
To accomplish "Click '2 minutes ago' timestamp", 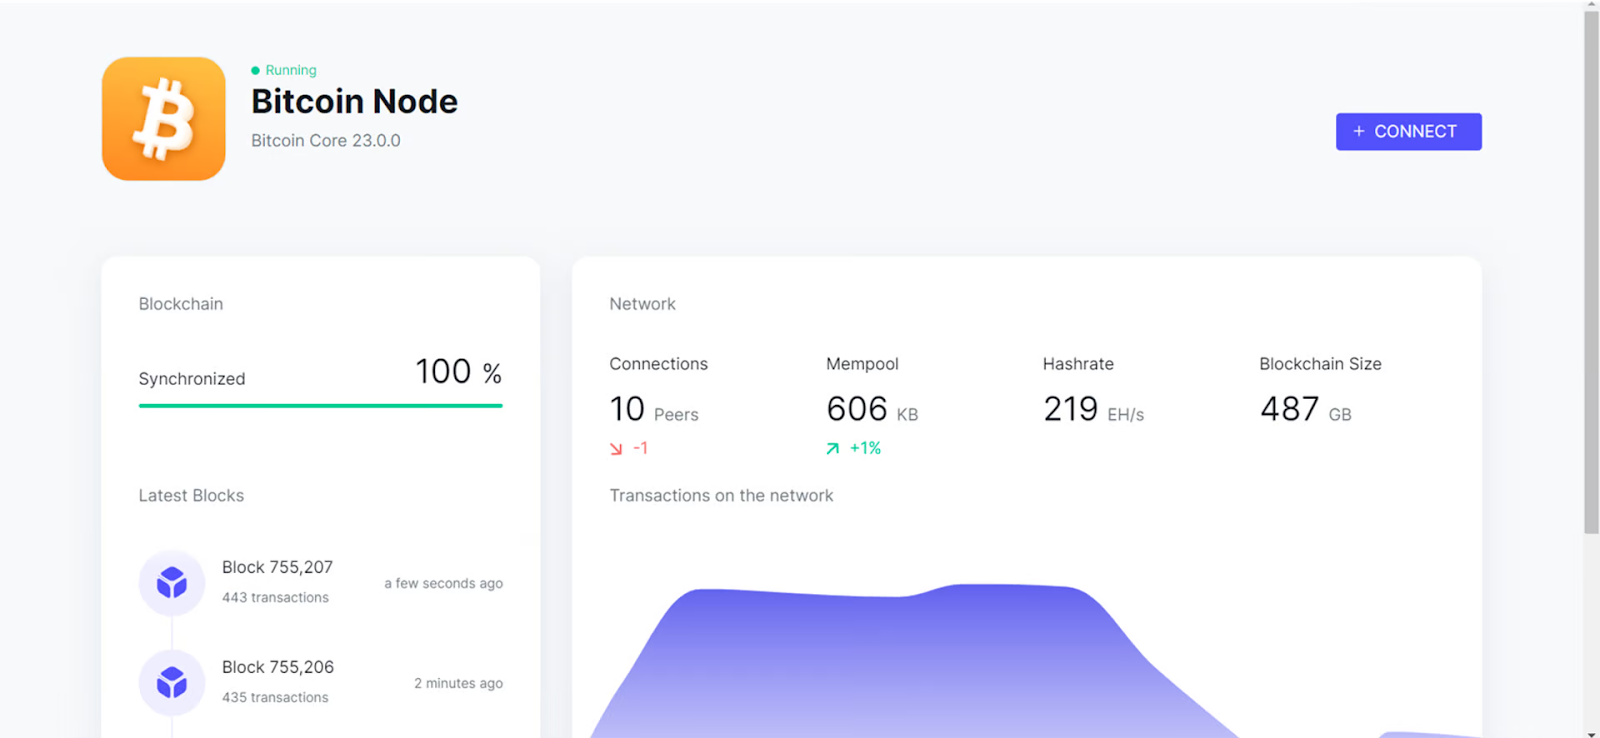I will (459, 683).
